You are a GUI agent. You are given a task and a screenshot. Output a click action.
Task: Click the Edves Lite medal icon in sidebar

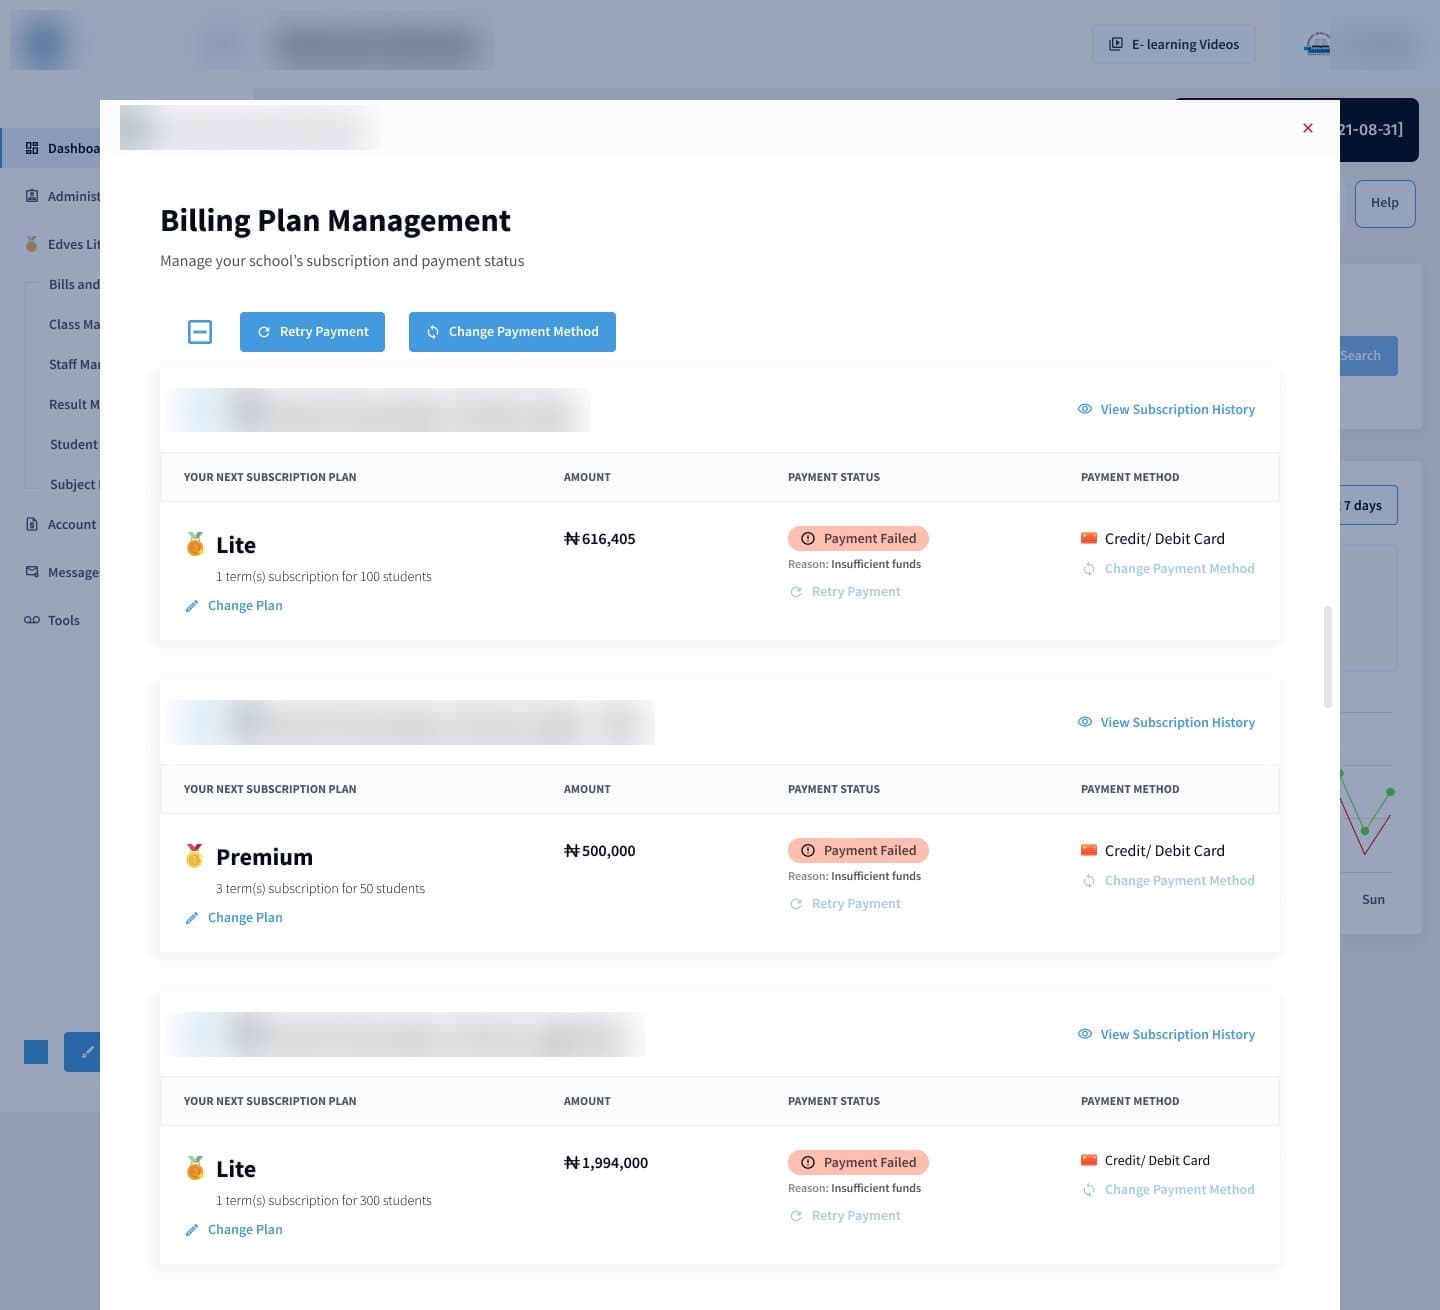tap(32, 244)
